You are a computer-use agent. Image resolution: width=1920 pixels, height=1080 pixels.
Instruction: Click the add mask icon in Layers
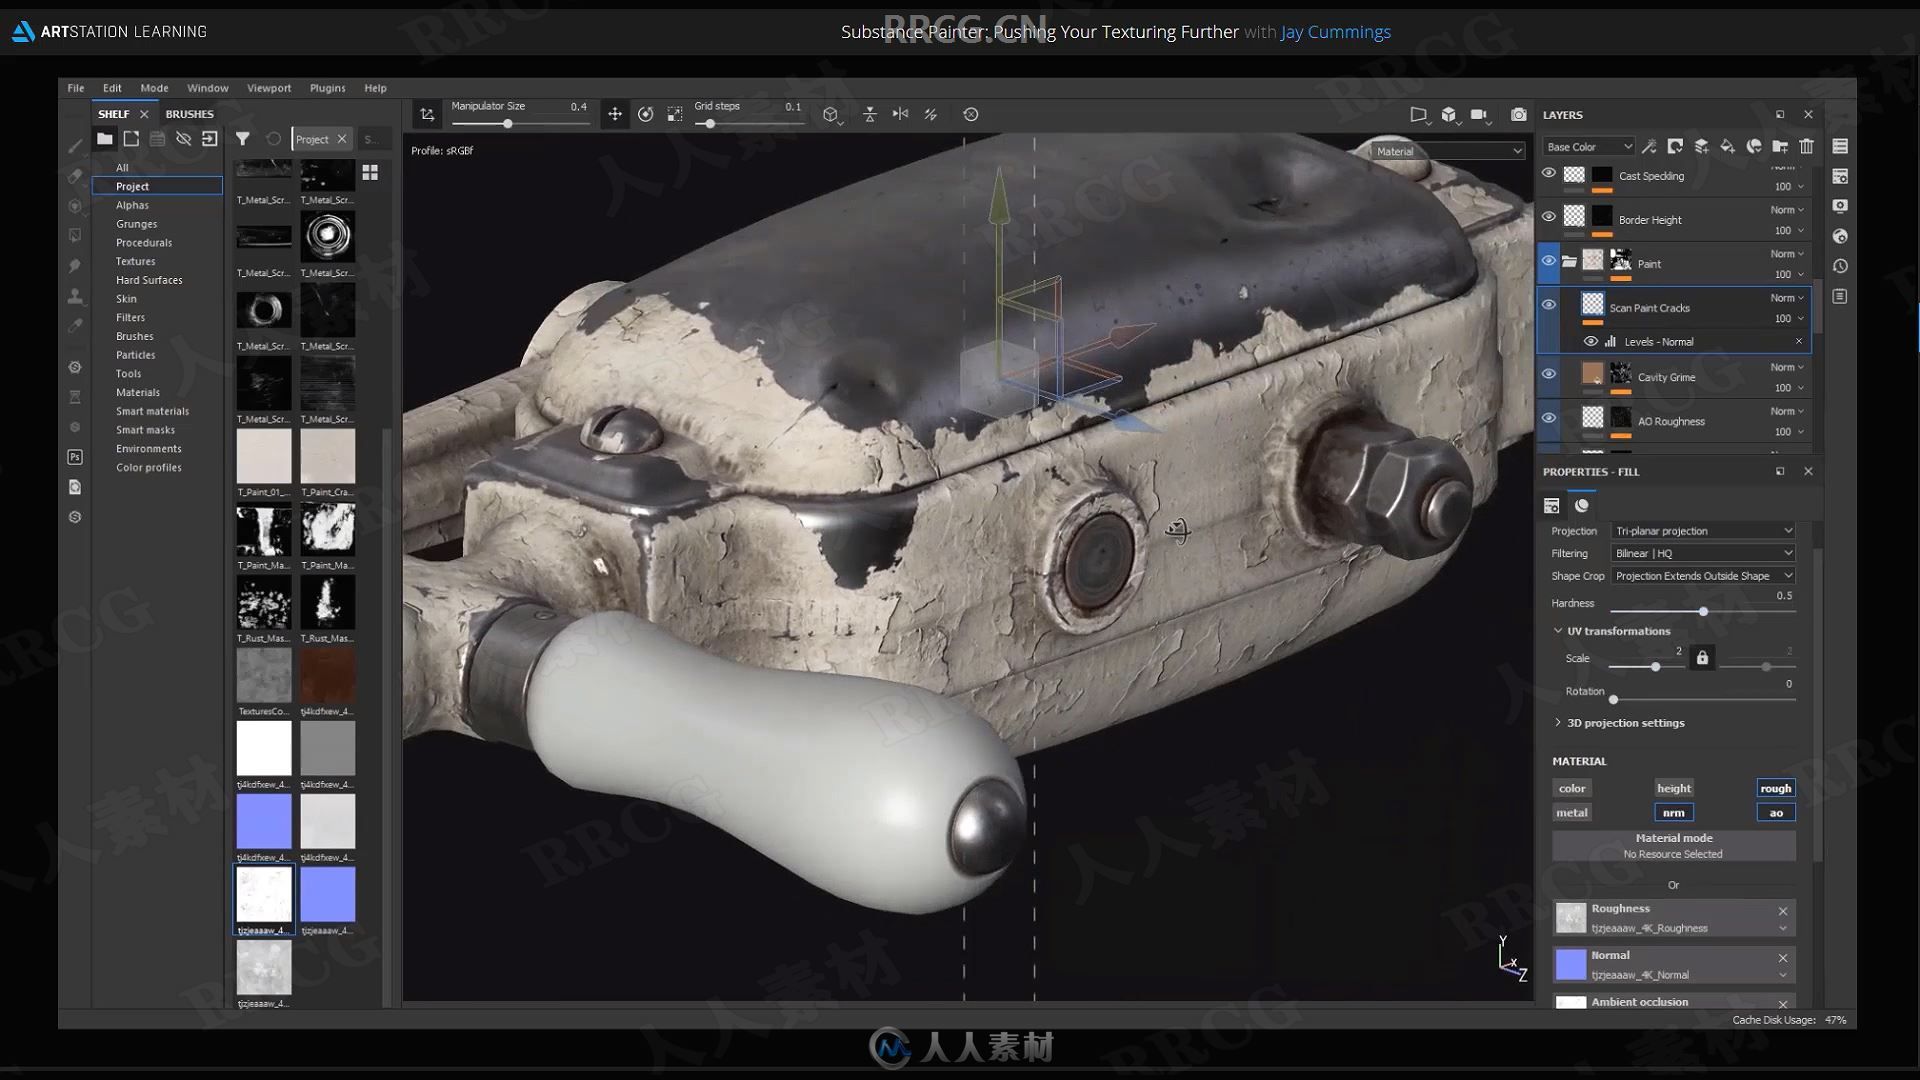coord(1675,146)
